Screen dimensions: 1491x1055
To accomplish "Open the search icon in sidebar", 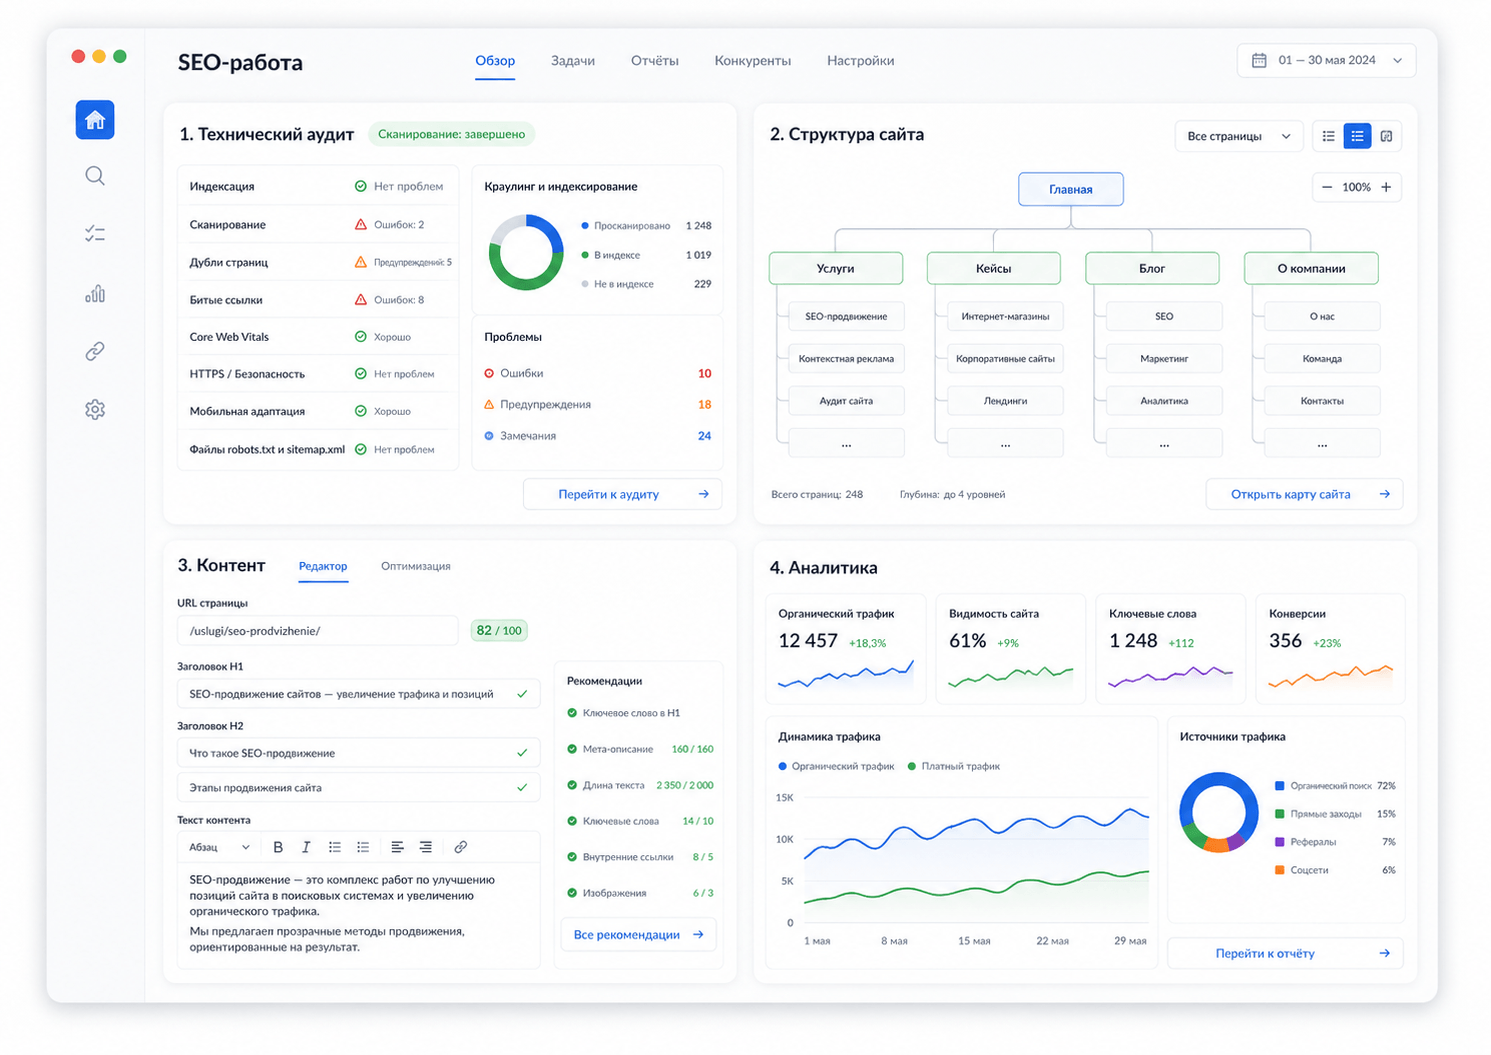I will click(x=95, y=176).
